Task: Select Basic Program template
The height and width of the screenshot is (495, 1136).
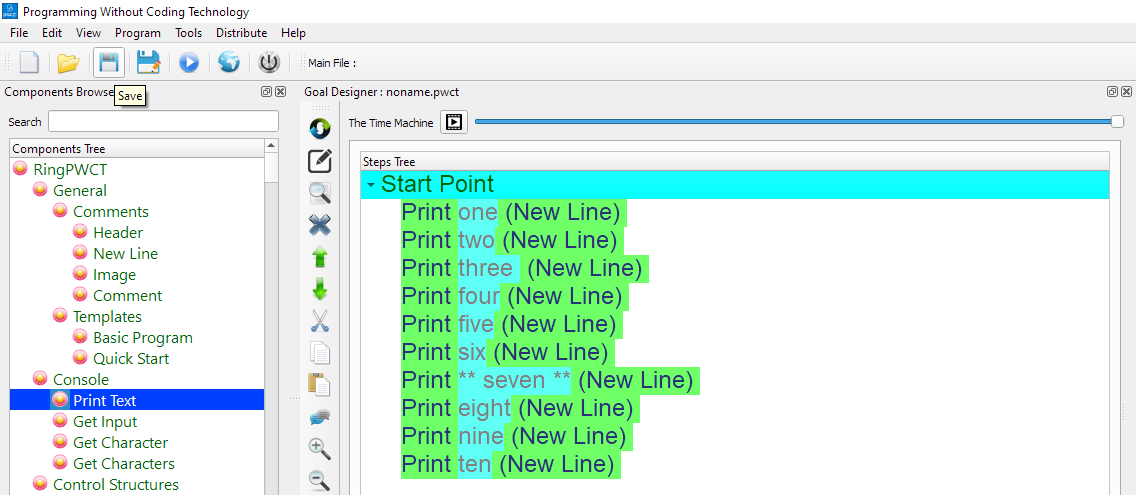Action: point(142,338)
